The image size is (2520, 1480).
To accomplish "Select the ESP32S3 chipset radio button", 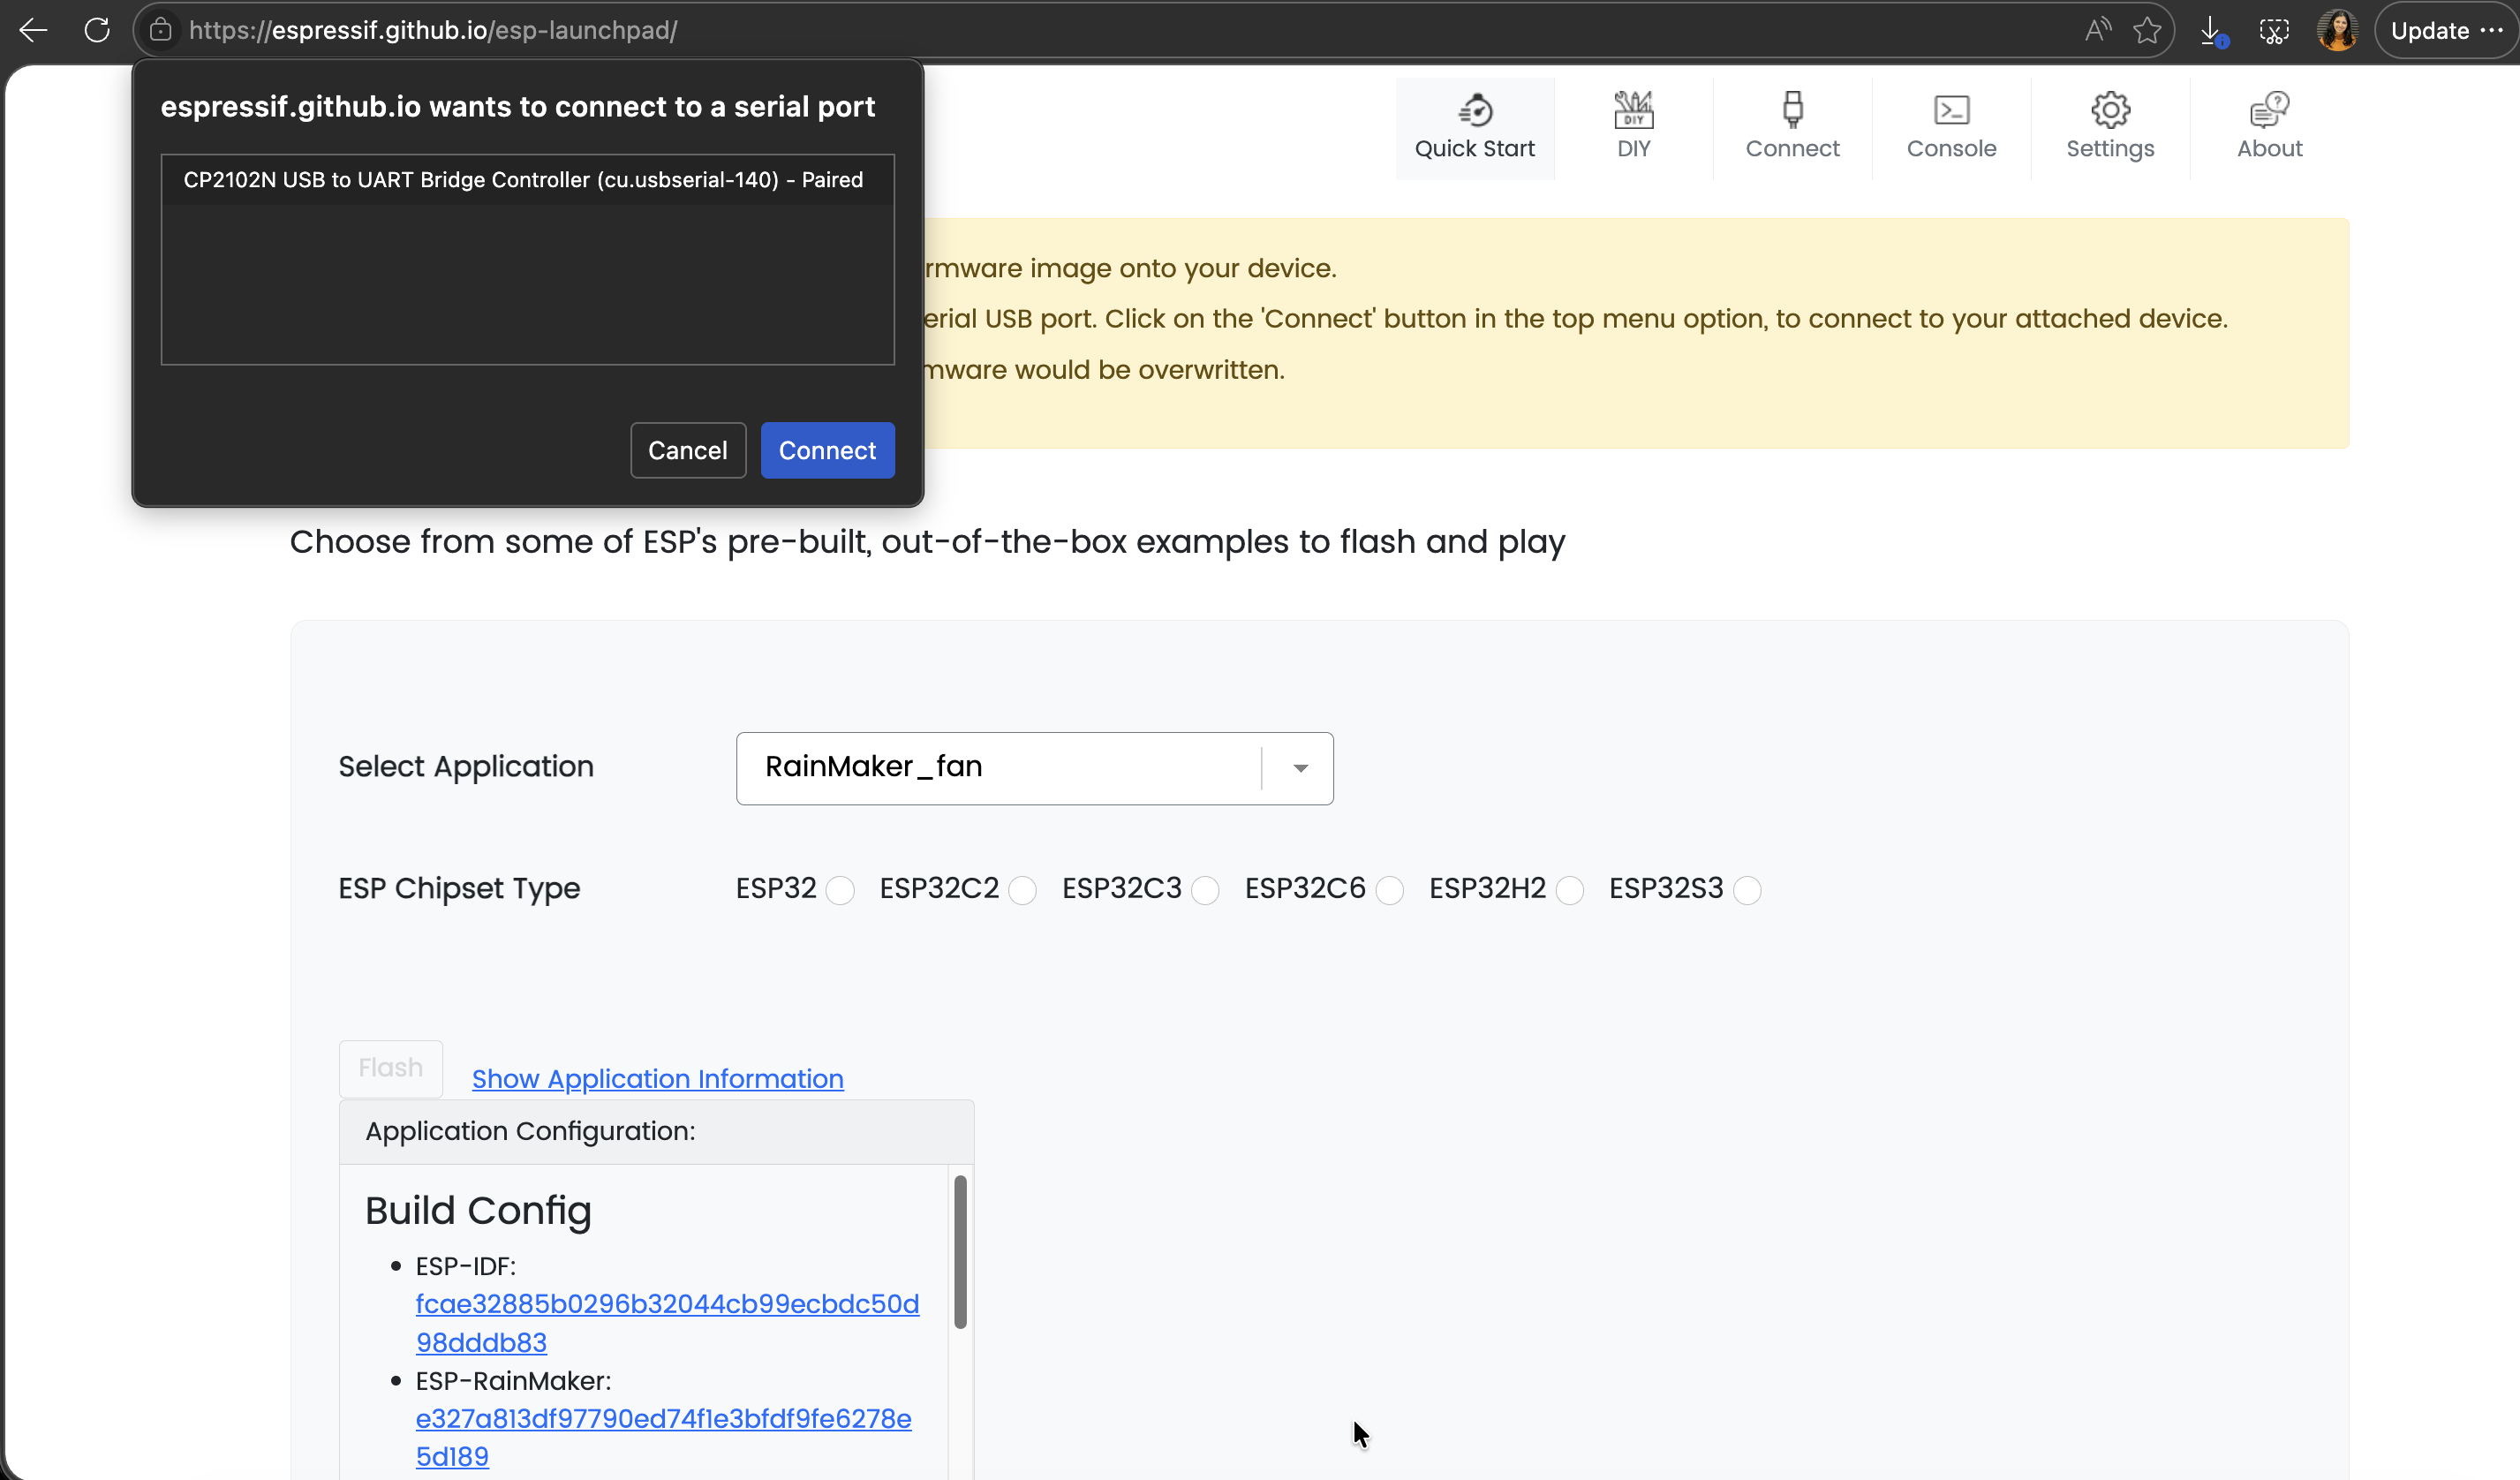I will coord(1746,890).
